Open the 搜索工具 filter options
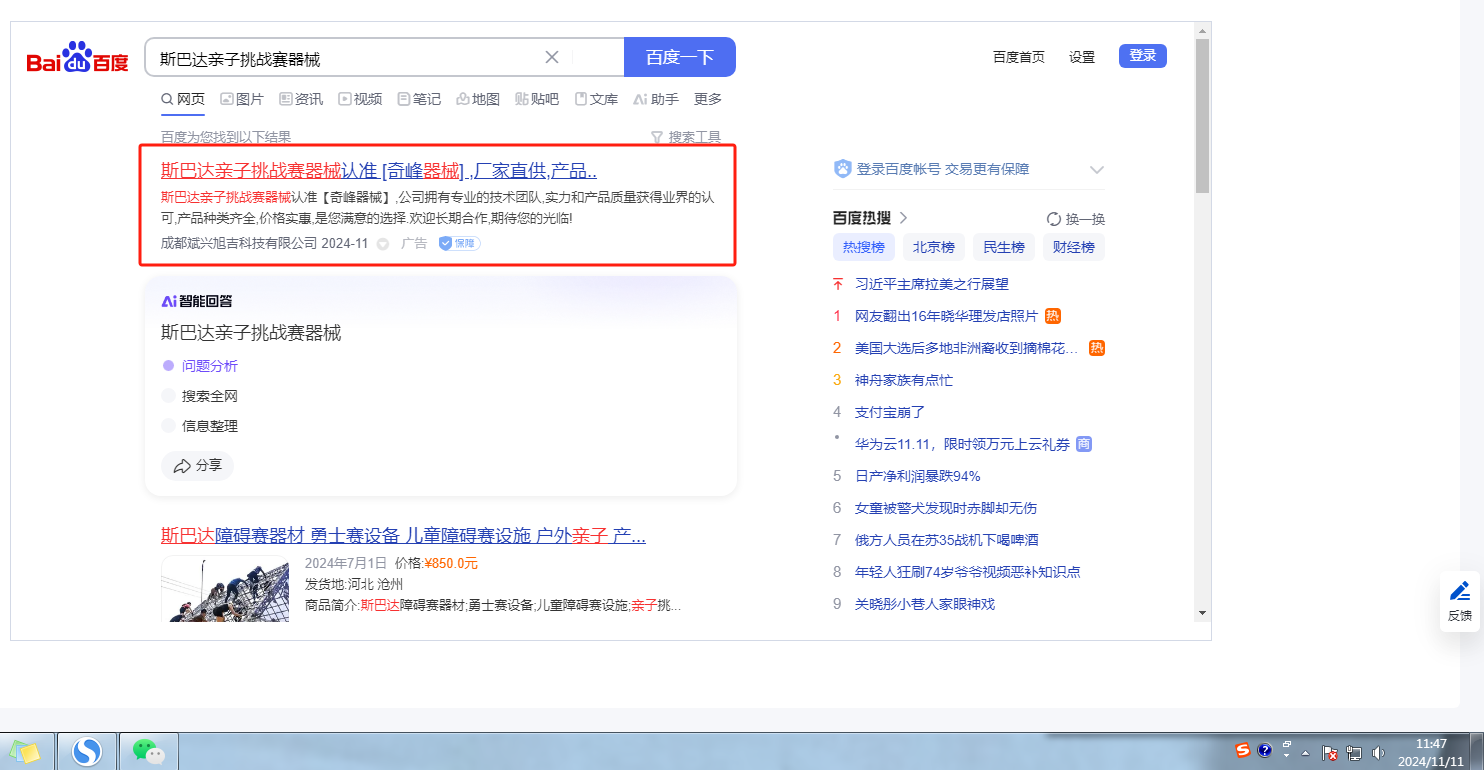Image resolution: width=1484 pixels, height=770 pixels. click(685, 137)
